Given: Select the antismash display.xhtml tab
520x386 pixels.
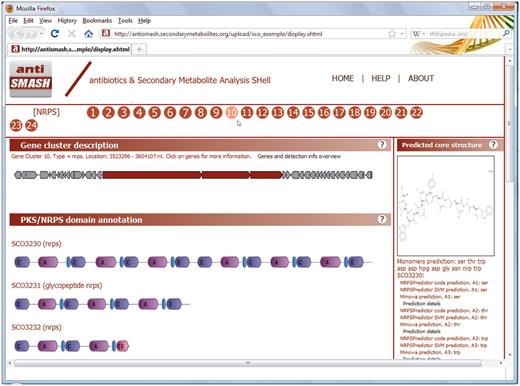Looking at the screenshot, I should pos(70,49).
